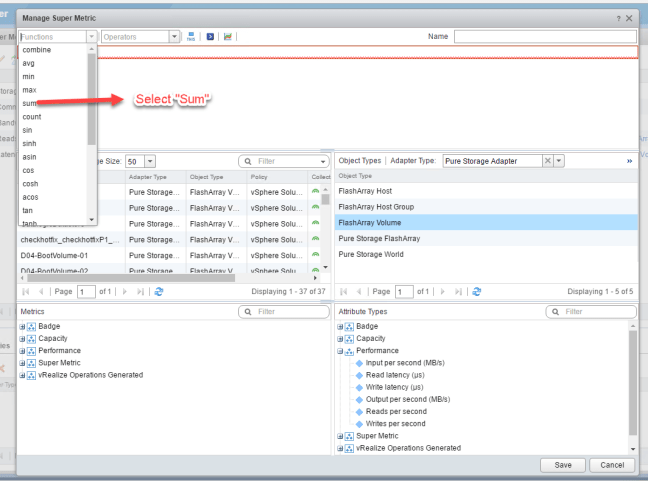Click the visualize super metric chart icon

click(227, 36)
